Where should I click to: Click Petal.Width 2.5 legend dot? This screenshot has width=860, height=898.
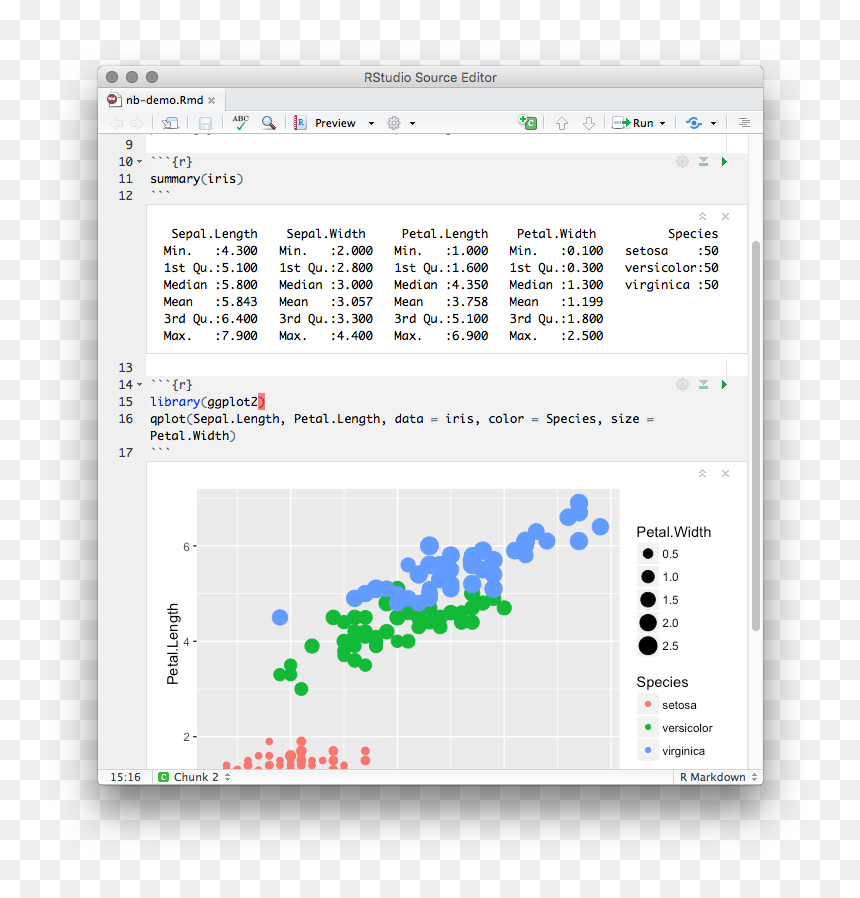coord(648,646)
